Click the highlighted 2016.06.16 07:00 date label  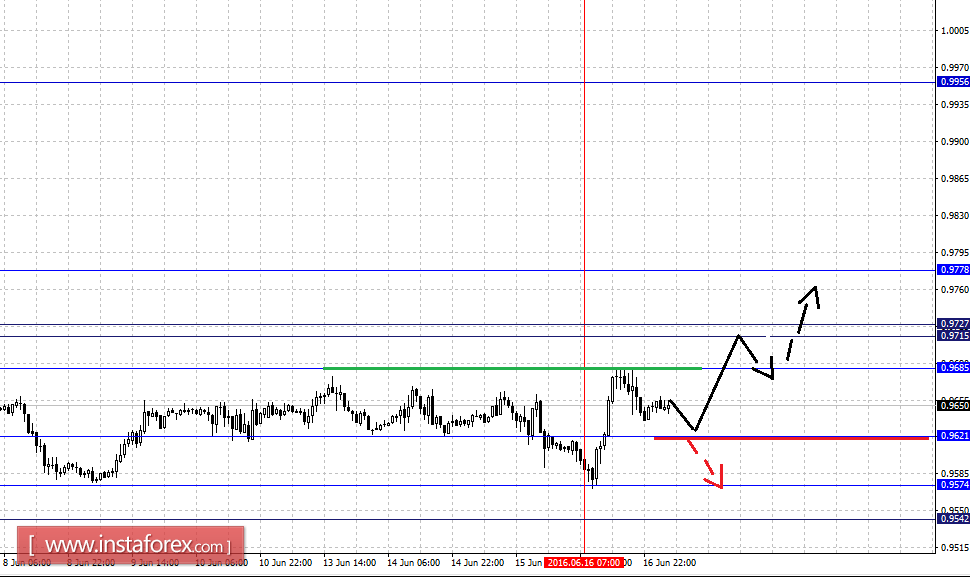[x=583, y=563]
